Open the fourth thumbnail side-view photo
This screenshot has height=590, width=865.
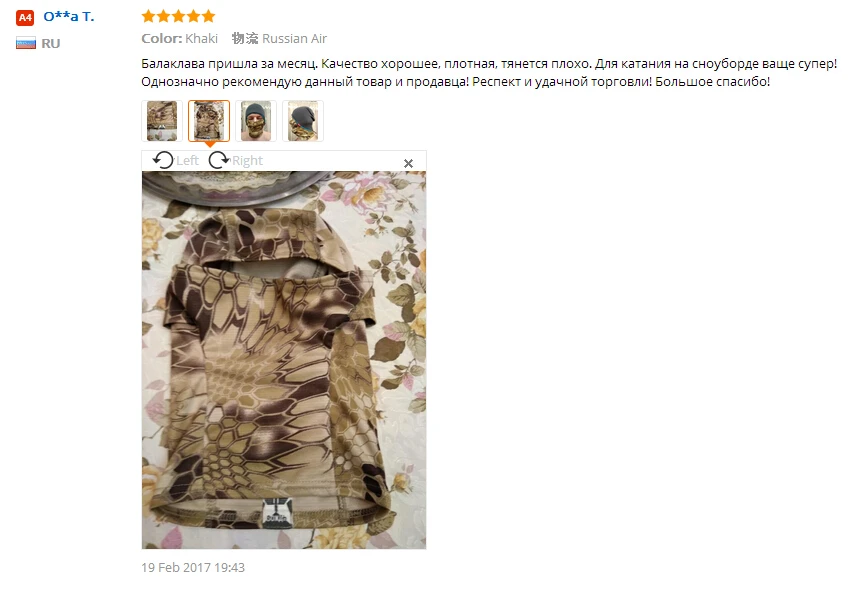coord(302,121)
